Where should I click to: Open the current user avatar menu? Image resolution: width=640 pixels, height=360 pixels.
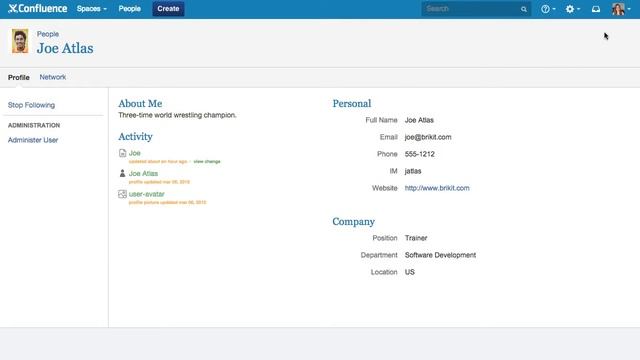click(620, 9)
